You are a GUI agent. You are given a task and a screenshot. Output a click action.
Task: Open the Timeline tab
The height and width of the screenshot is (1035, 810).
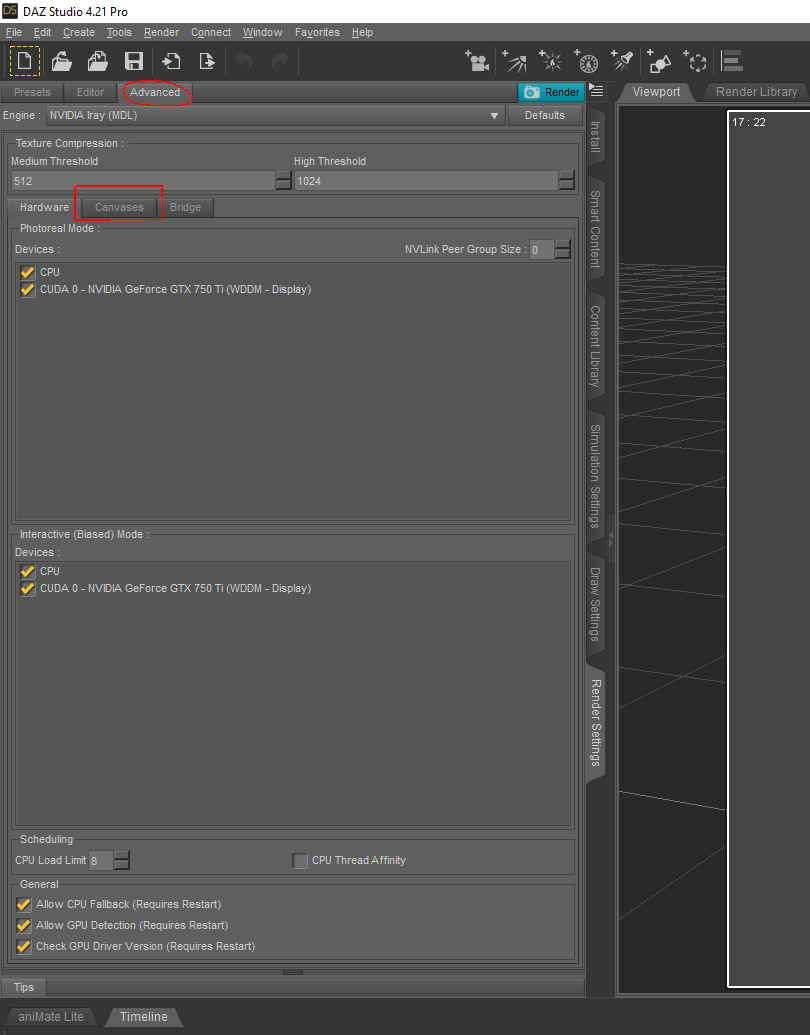(144, 1017)
